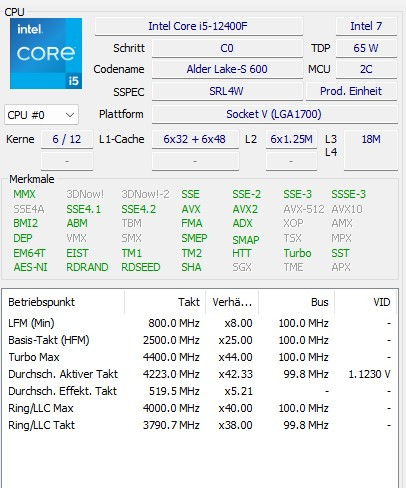406x488 pixels.
Task: Click the Intel 7 process field
Action: [x=366, y=26]
